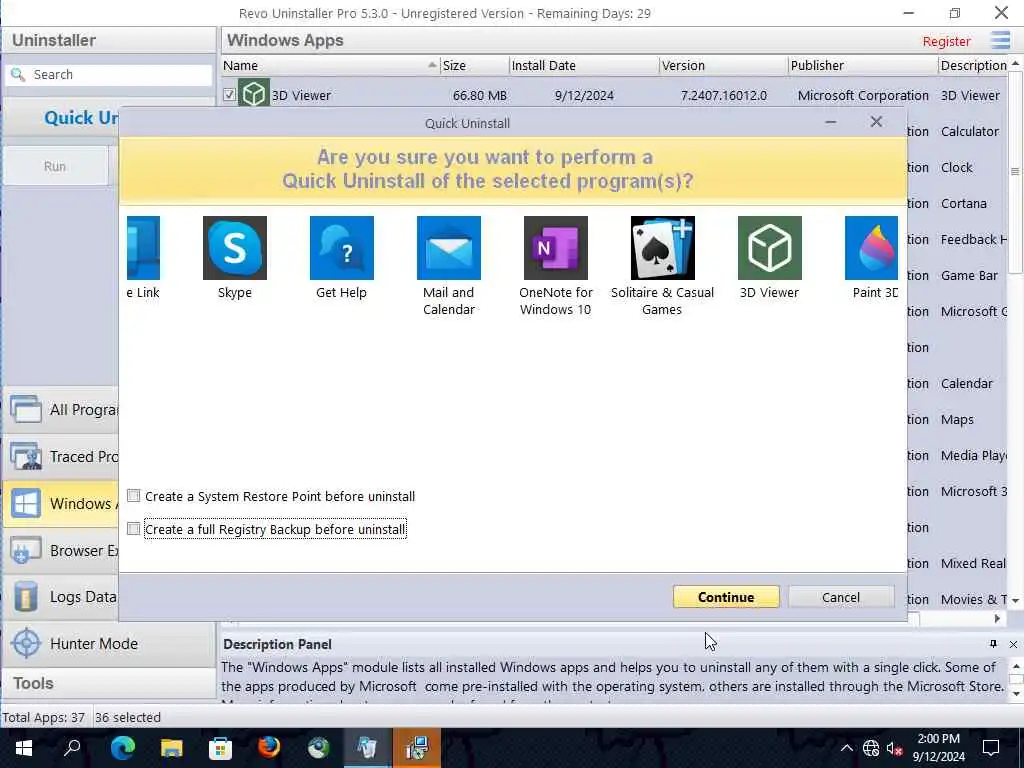Click the Clock description cell

click(957, 167)
